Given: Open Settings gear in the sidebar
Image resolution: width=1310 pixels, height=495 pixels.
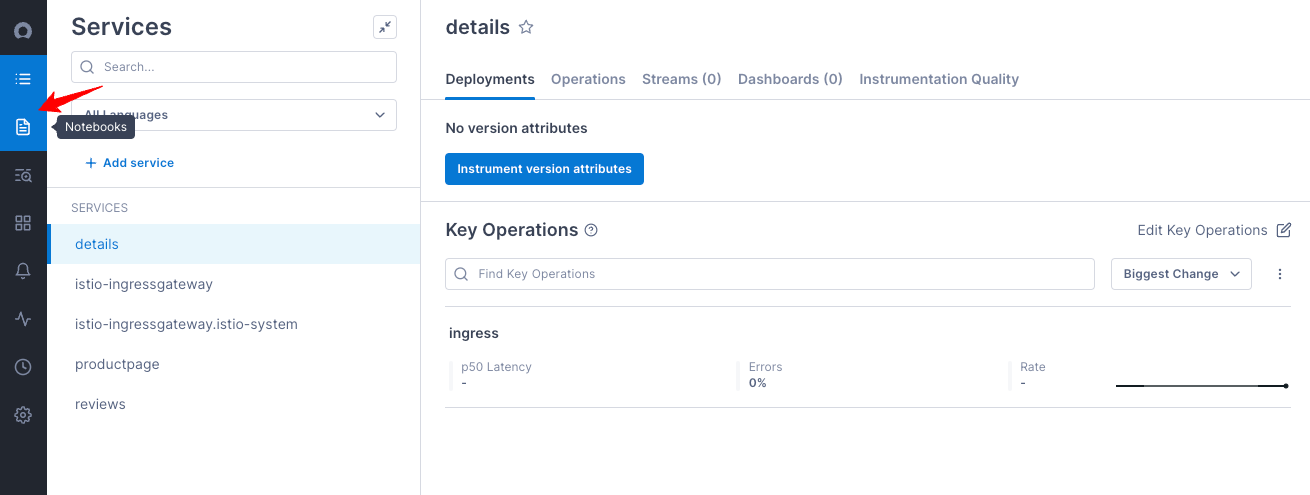Looking at the screenshot, I should (x=23, y=415).
